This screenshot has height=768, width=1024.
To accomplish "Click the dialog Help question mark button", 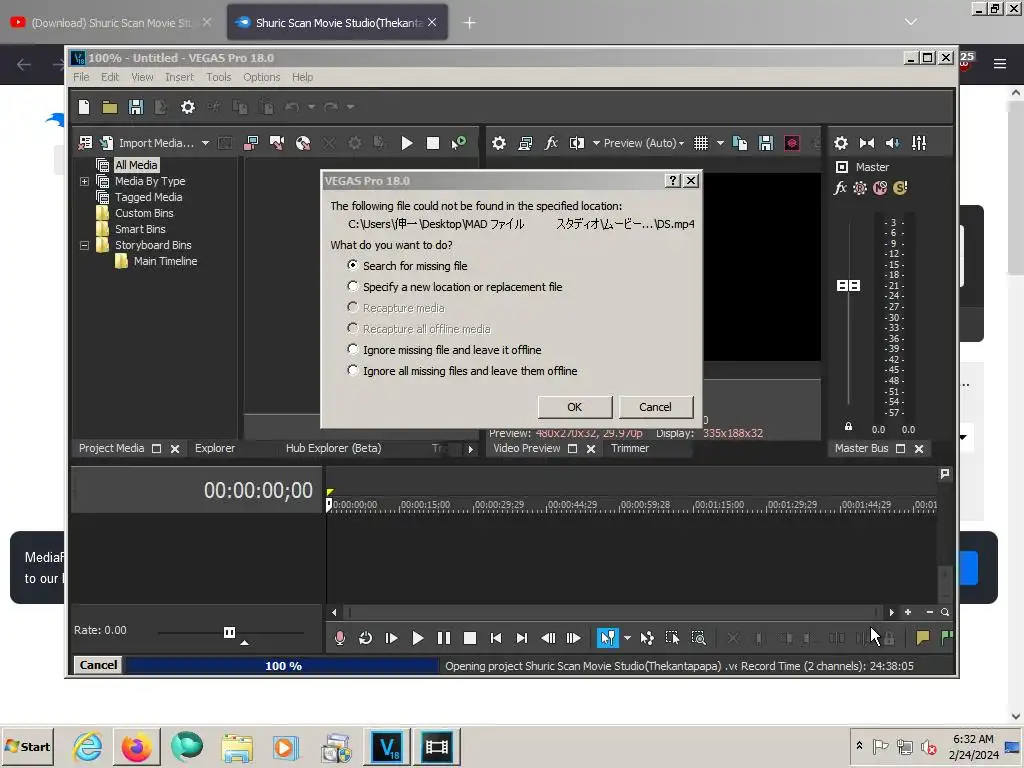I will (673, 181).
